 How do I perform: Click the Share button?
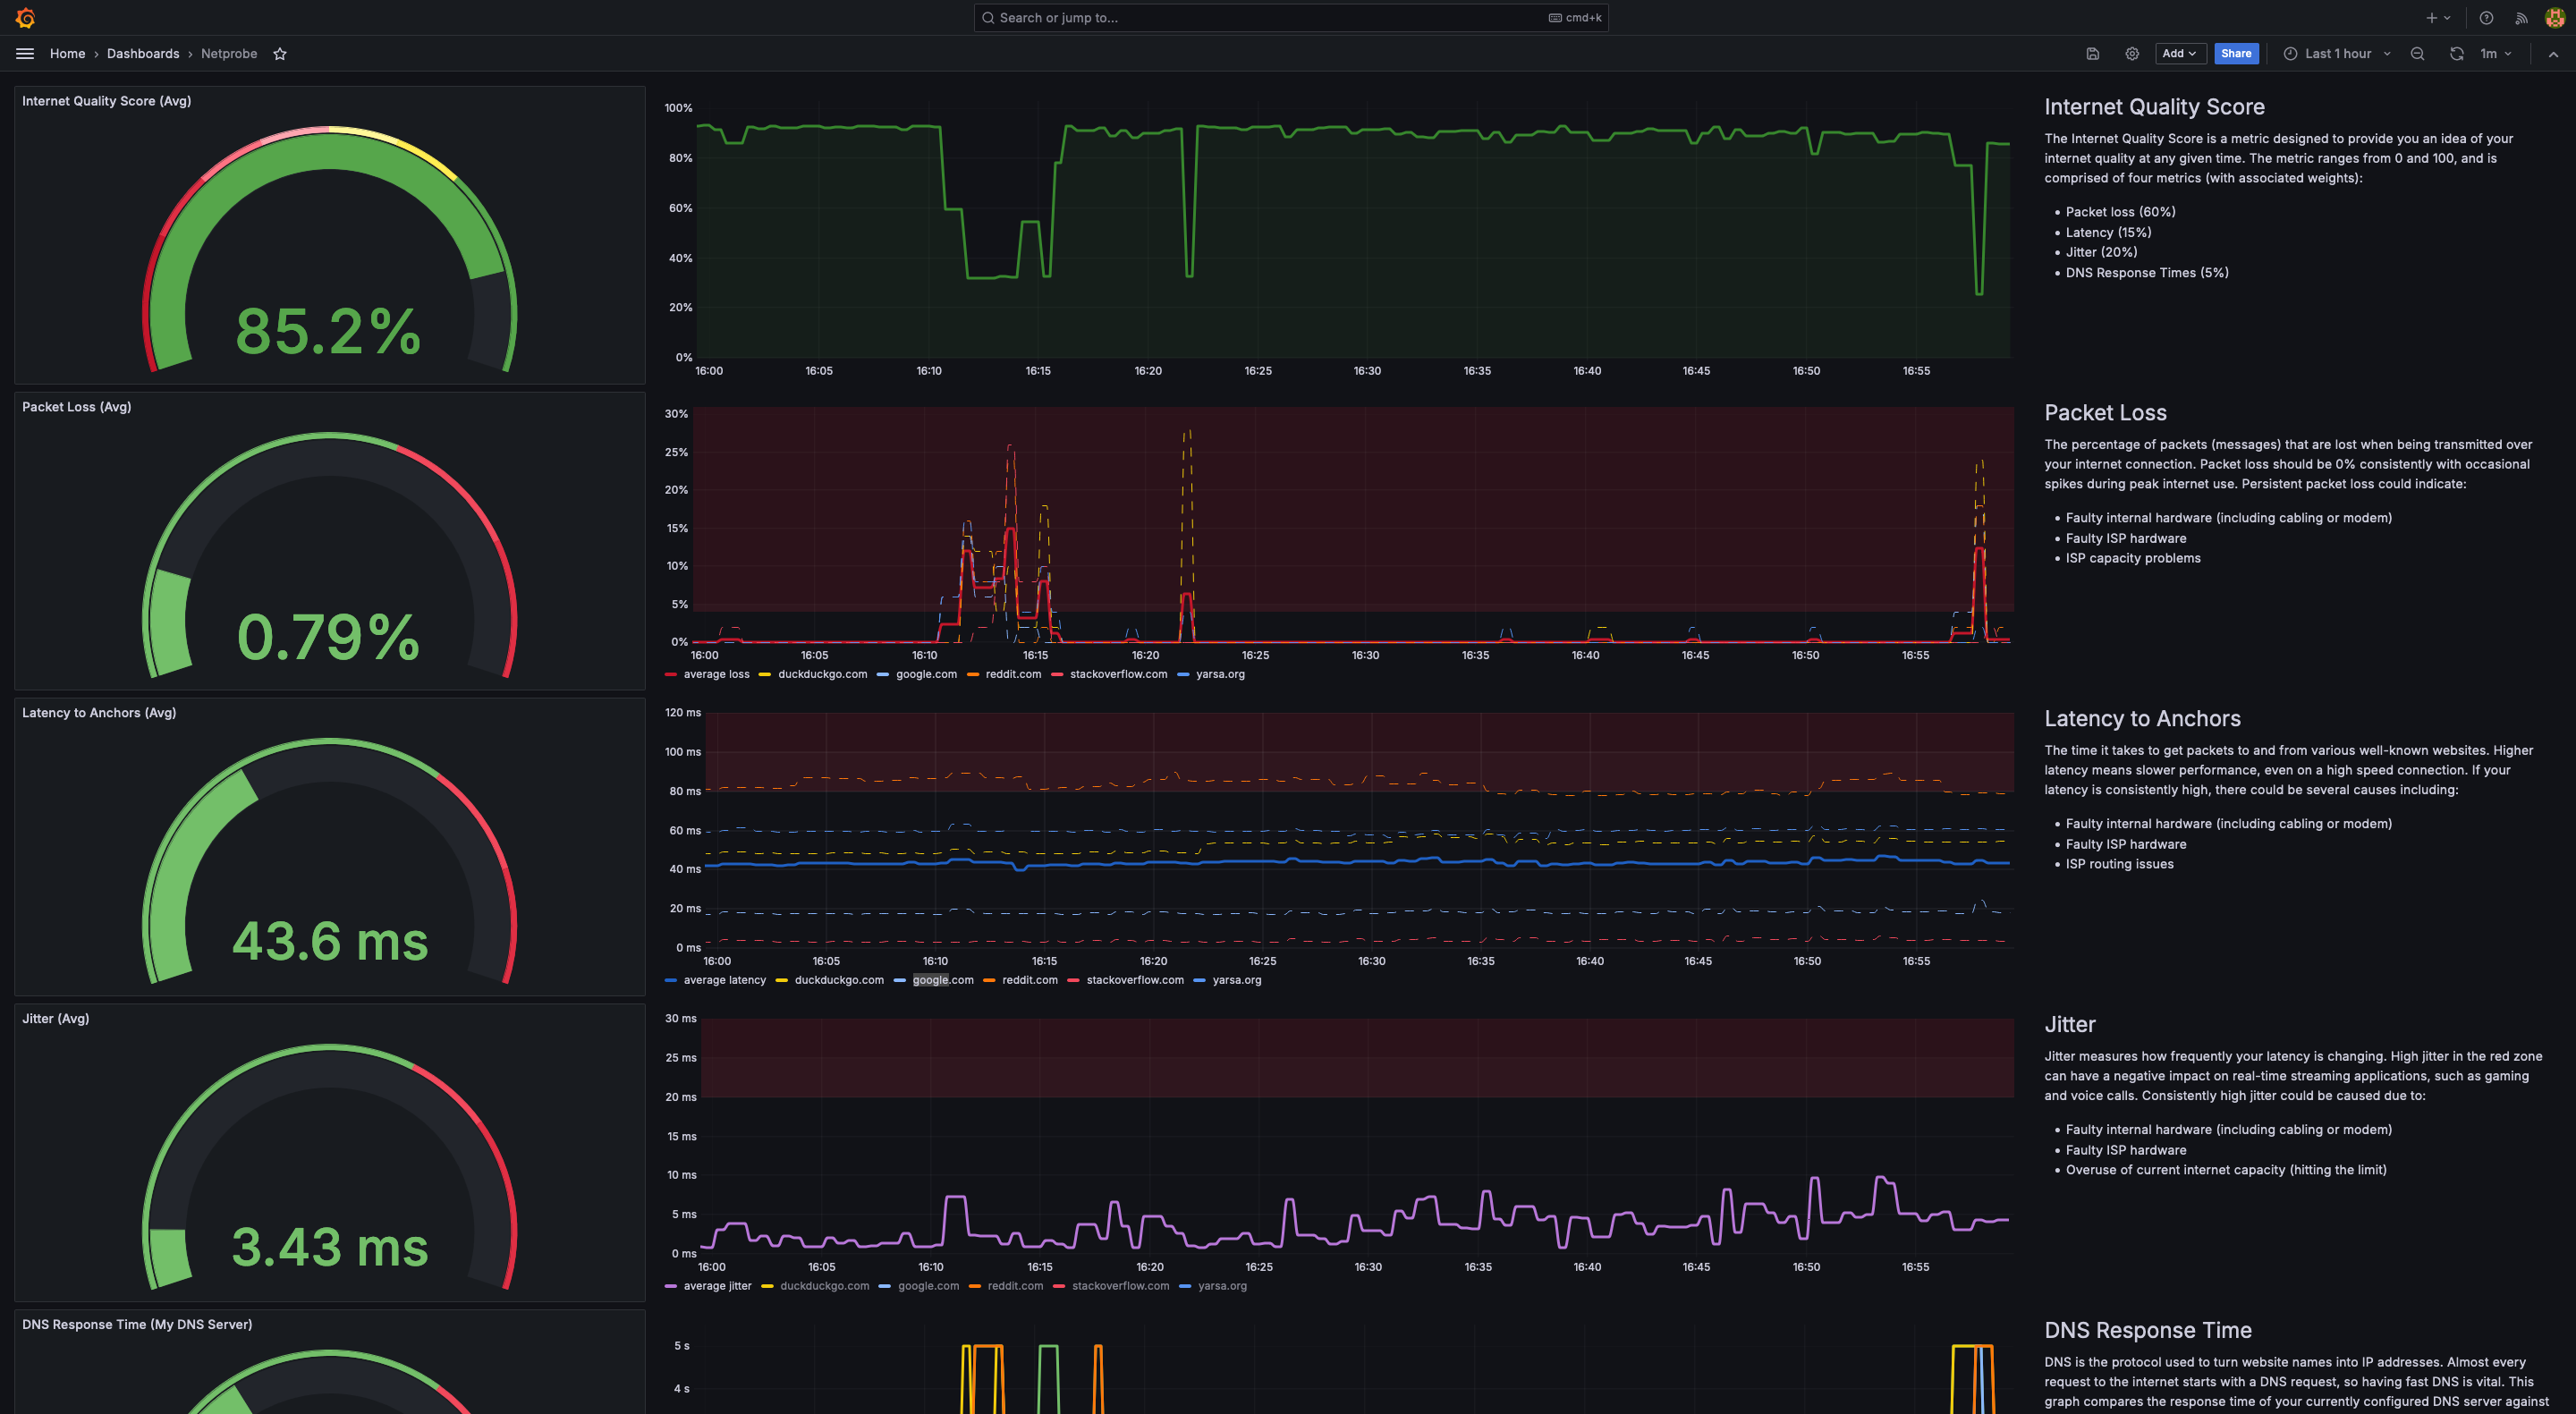tap(2237, 53)
